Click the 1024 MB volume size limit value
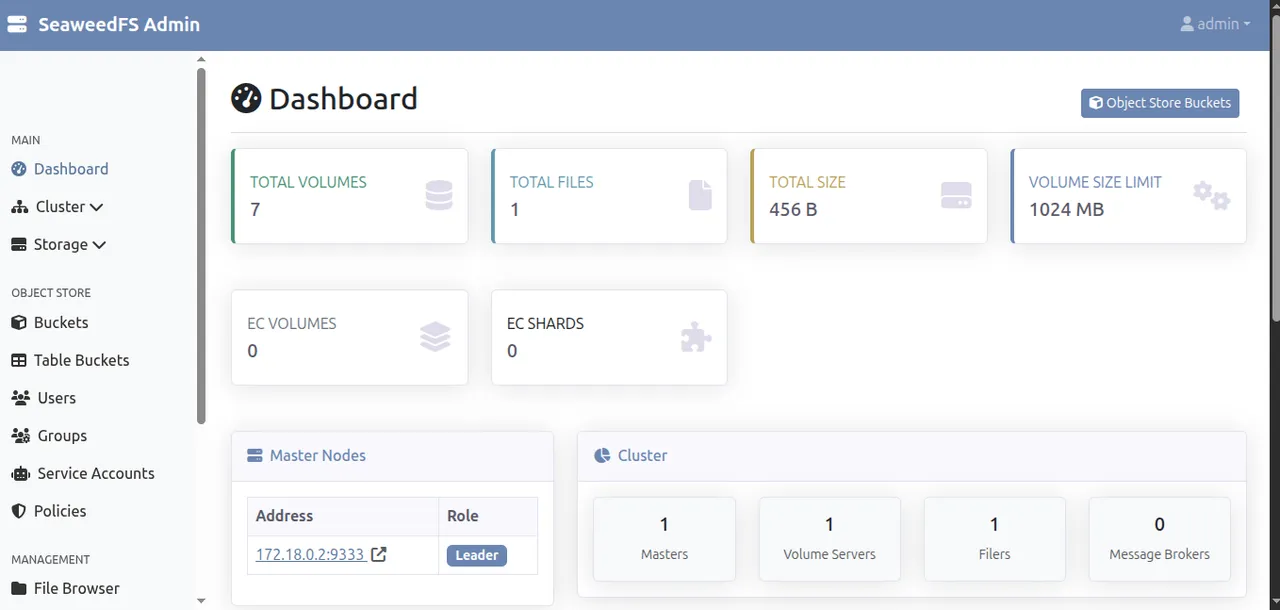1280x610 pixels. (x=1066, y=210)
